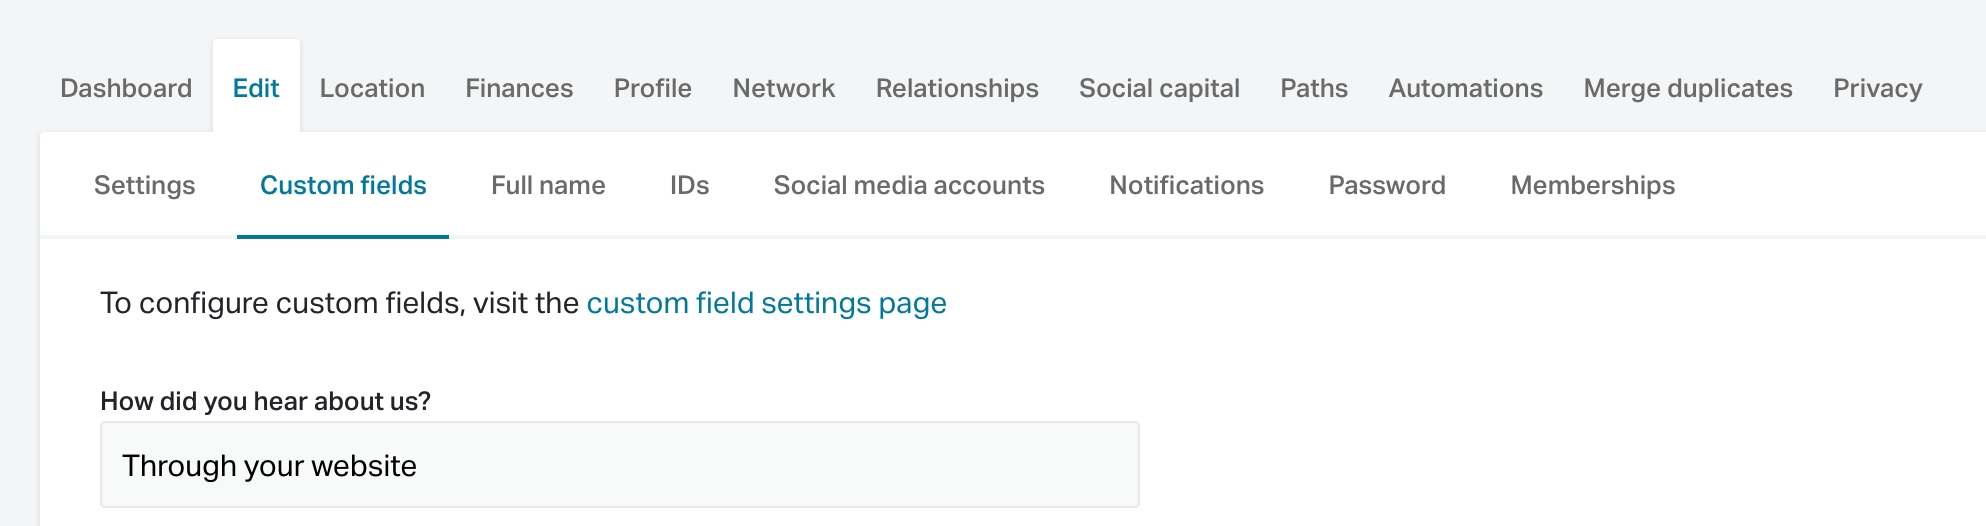Follow the custom field settings page link
Viewport: 1986px width, 526px height.
(766, 303)
